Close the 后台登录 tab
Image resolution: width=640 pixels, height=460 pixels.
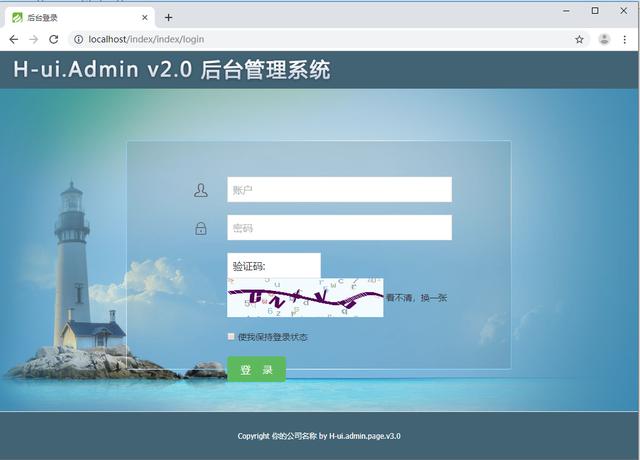pyautogui.click(x=145, y=17)
